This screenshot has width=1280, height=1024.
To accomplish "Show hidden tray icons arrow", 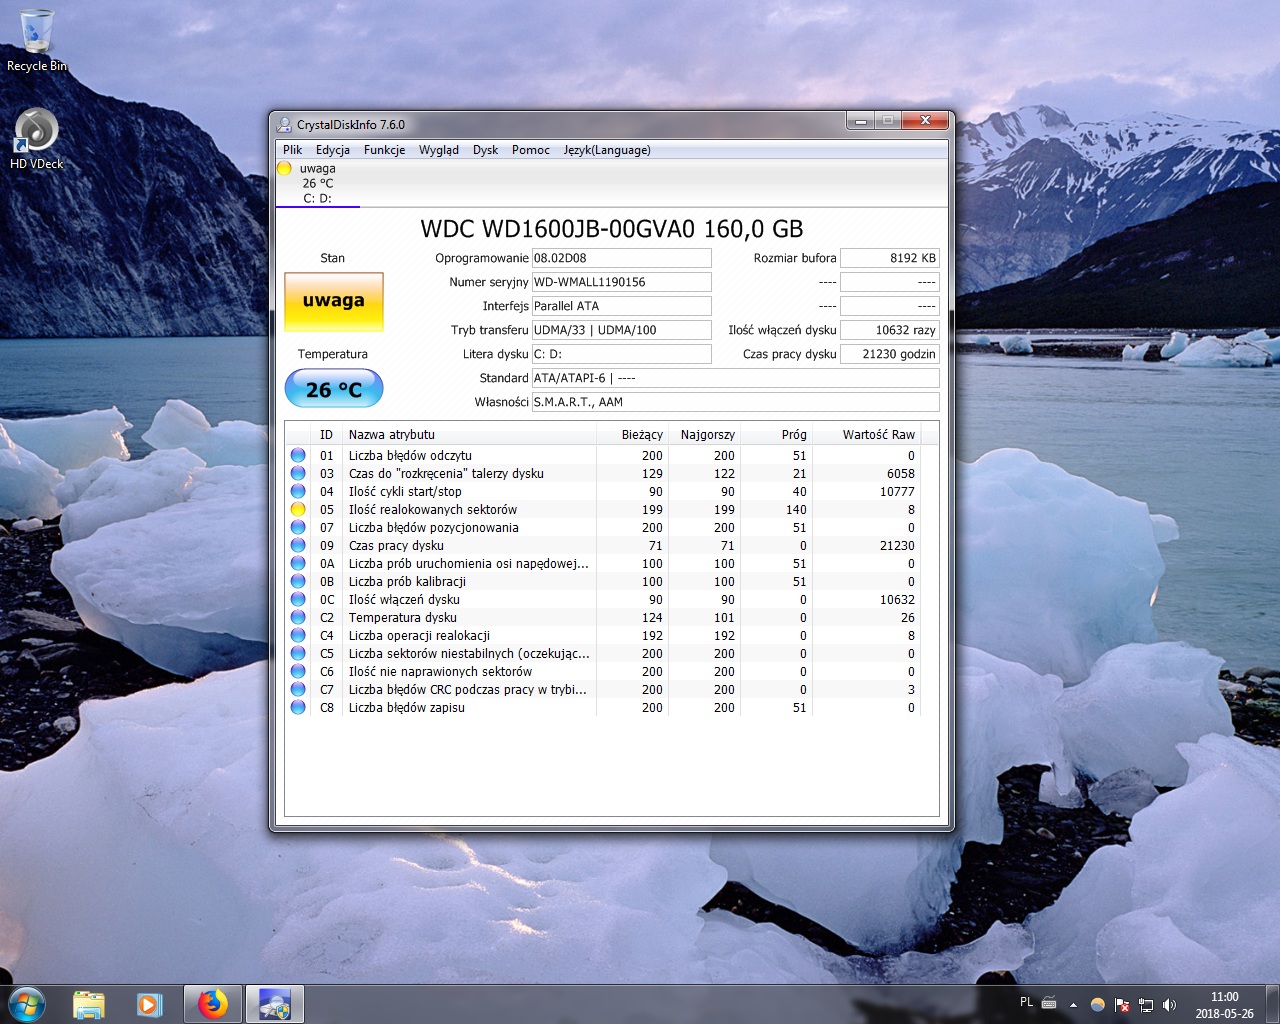I will coord(1073,1005).
